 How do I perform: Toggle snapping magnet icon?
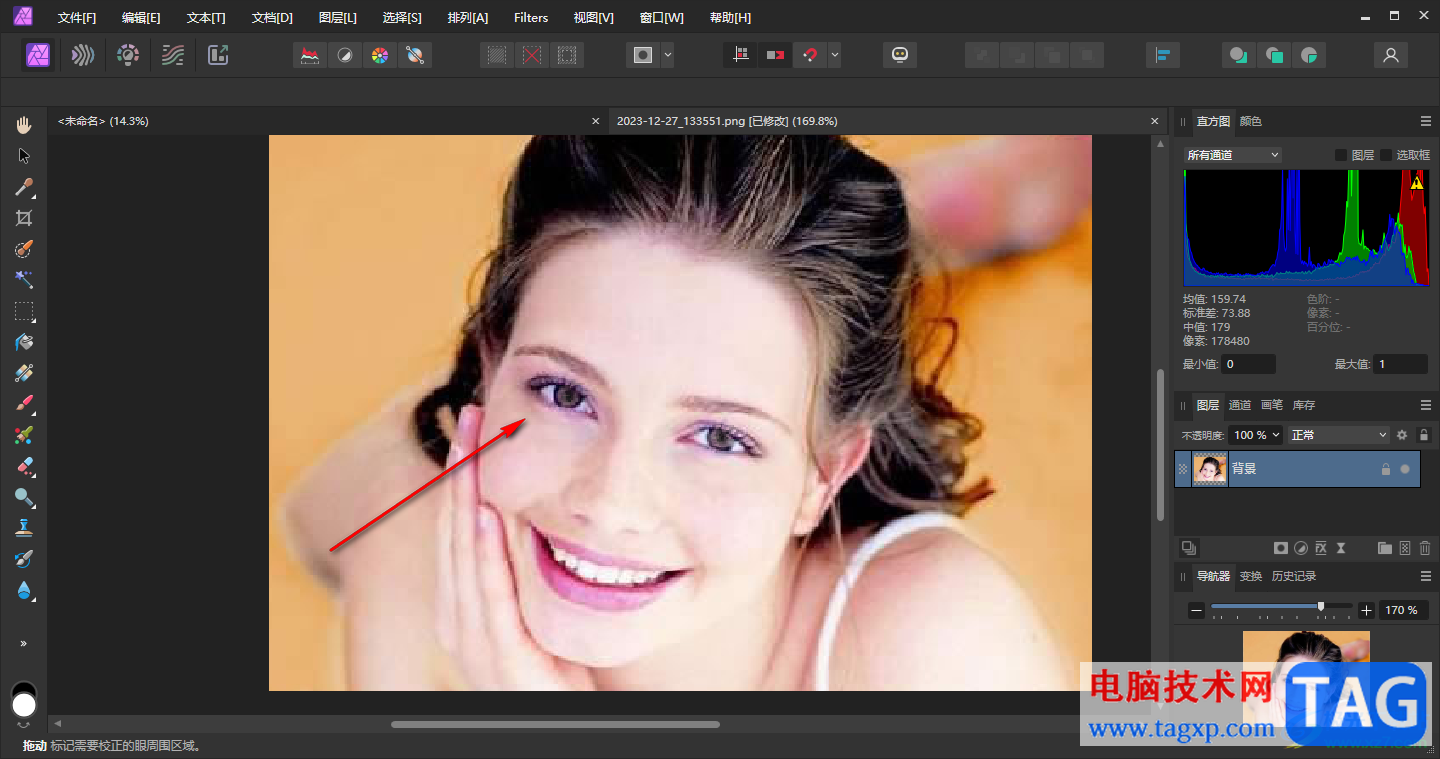coord(810,56)
